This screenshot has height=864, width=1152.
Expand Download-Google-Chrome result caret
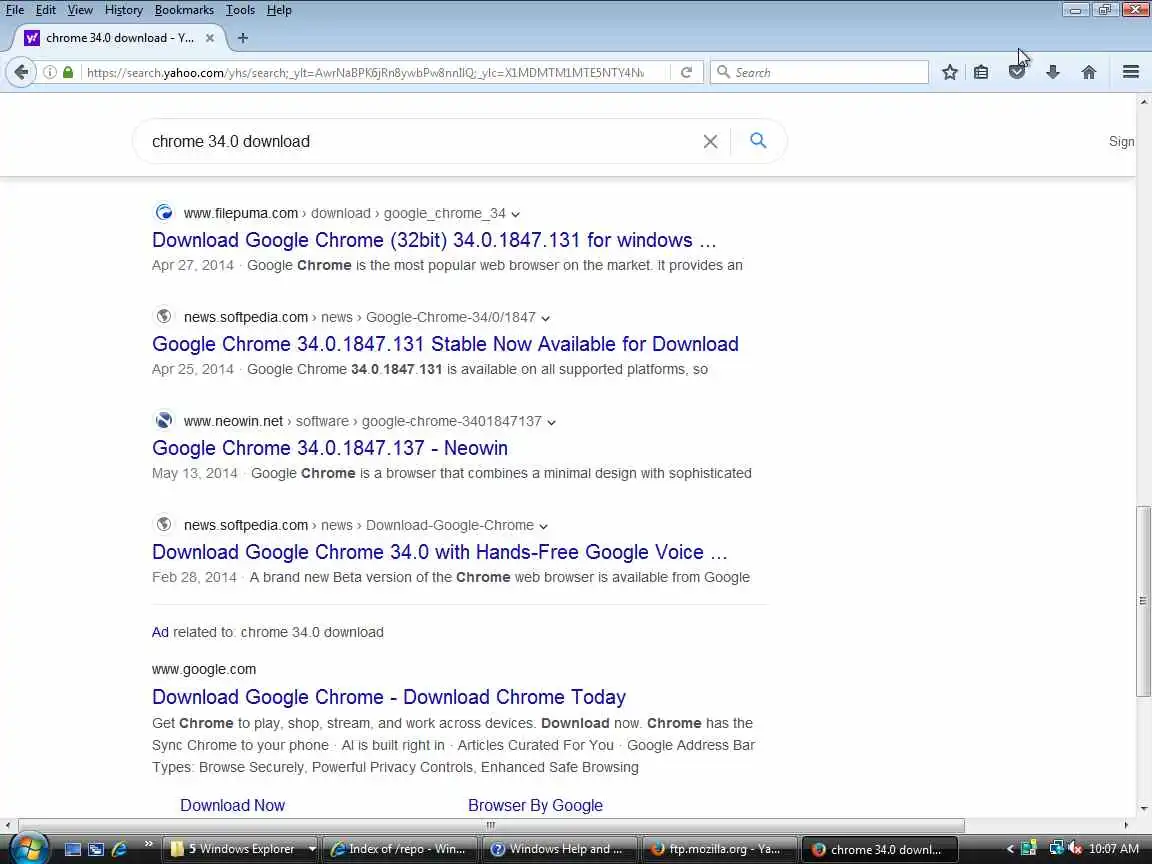[x=544, y=526]
